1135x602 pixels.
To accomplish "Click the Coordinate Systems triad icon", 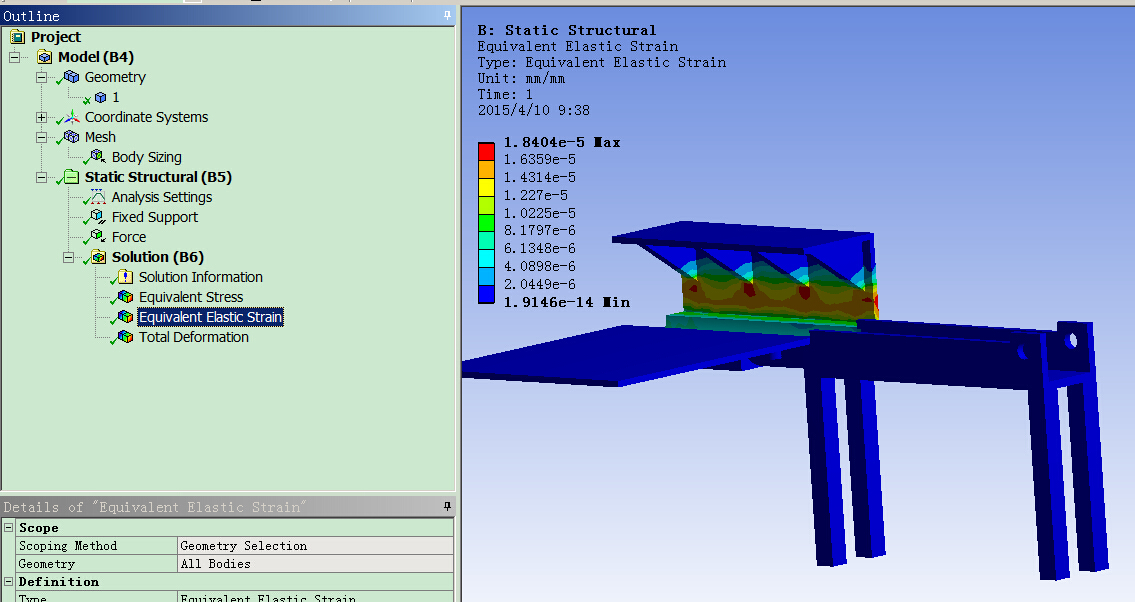I will point(72,117).
